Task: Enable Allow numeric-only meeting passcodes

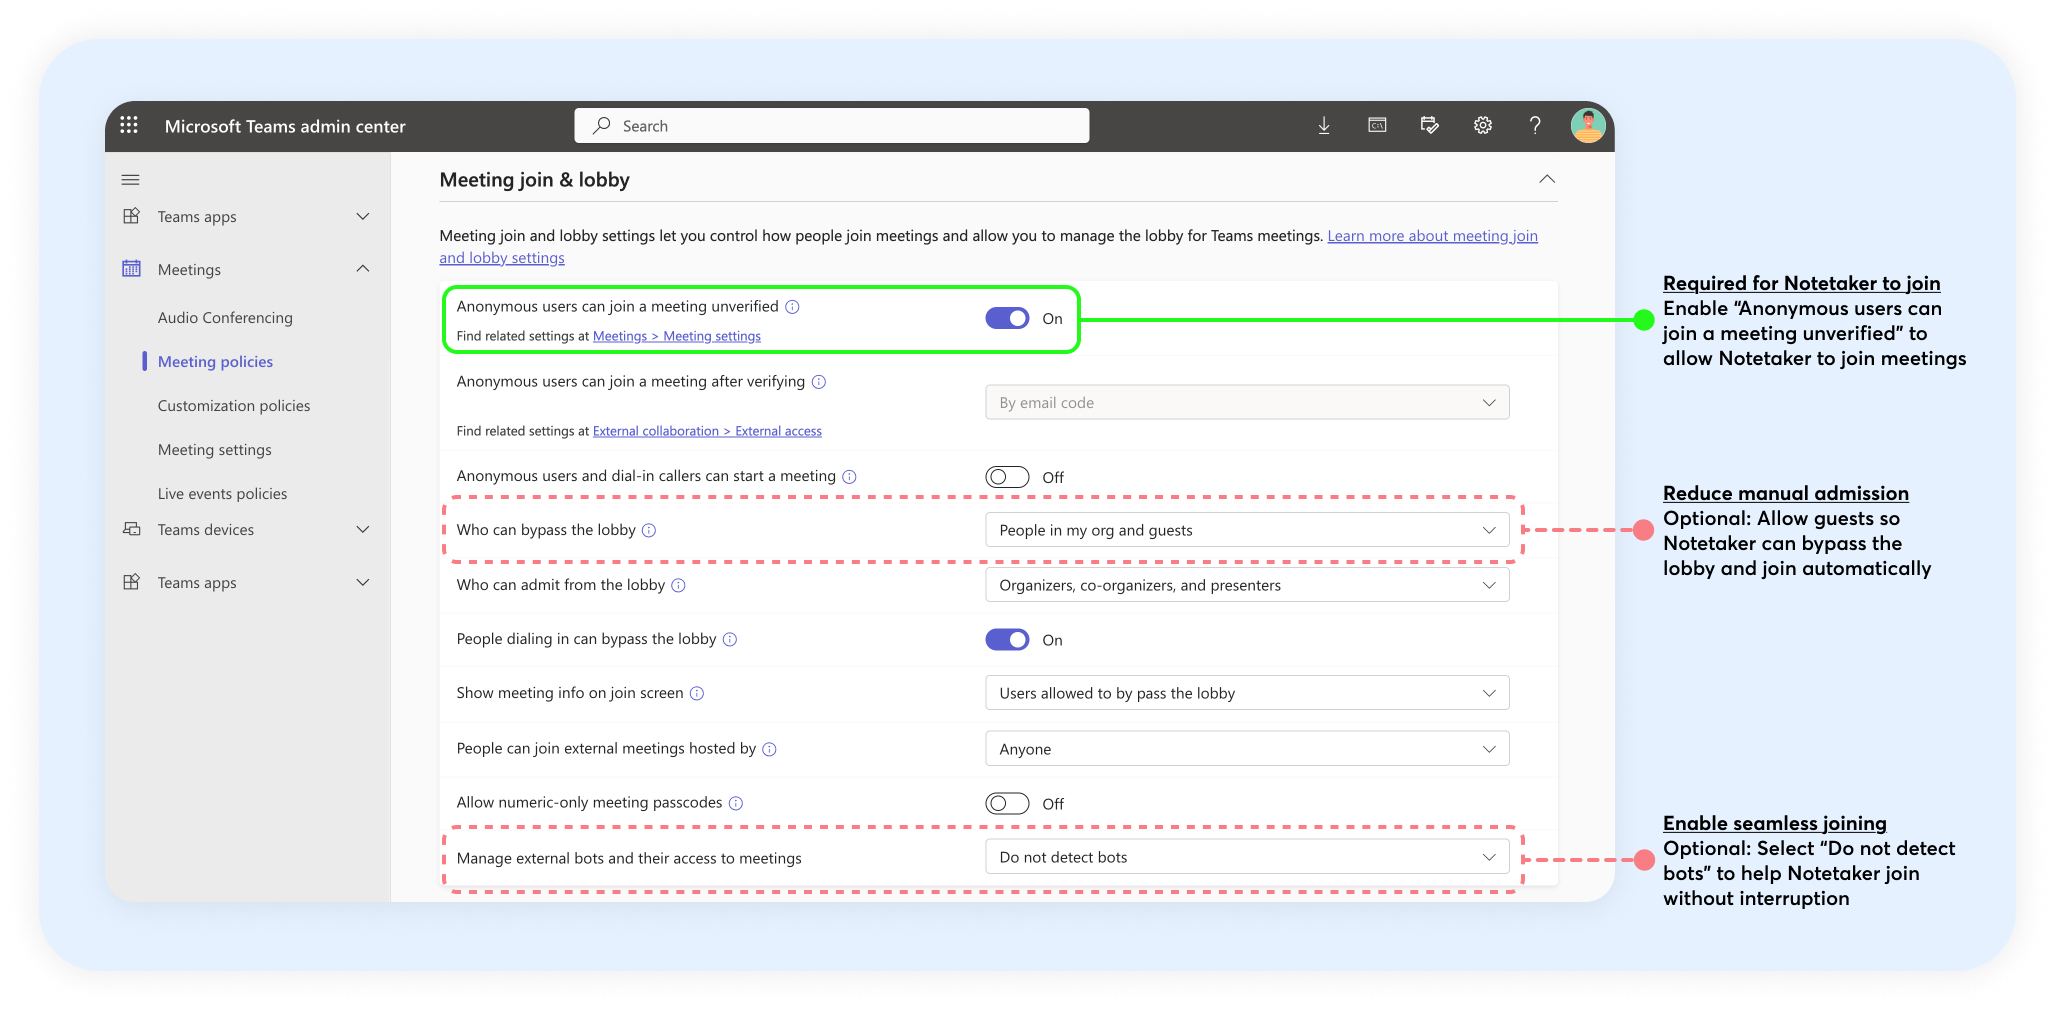Action: (1007, 803)
